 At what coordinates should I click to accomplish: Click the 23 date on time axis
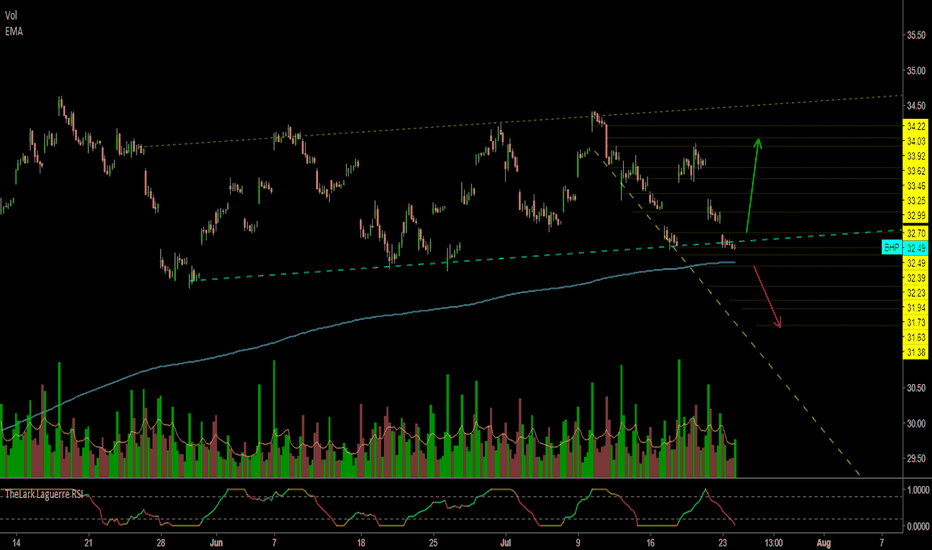(723, 542)
